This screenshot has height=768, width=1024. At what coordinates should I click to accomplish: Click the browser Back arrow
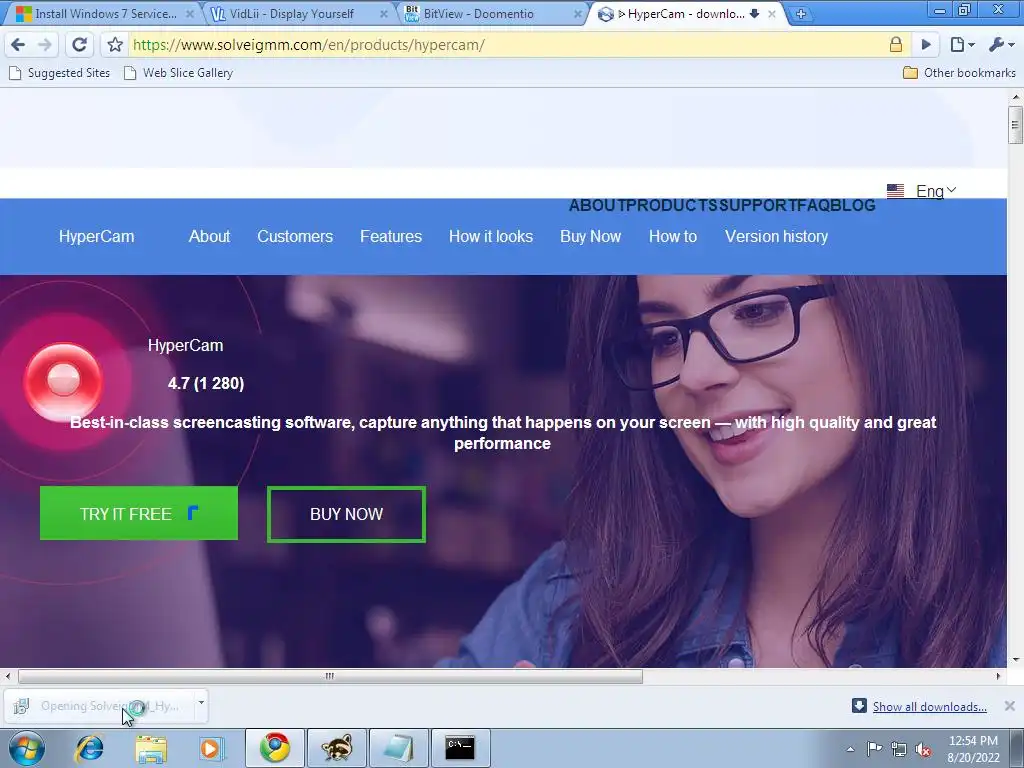click(x=18, y=44)
